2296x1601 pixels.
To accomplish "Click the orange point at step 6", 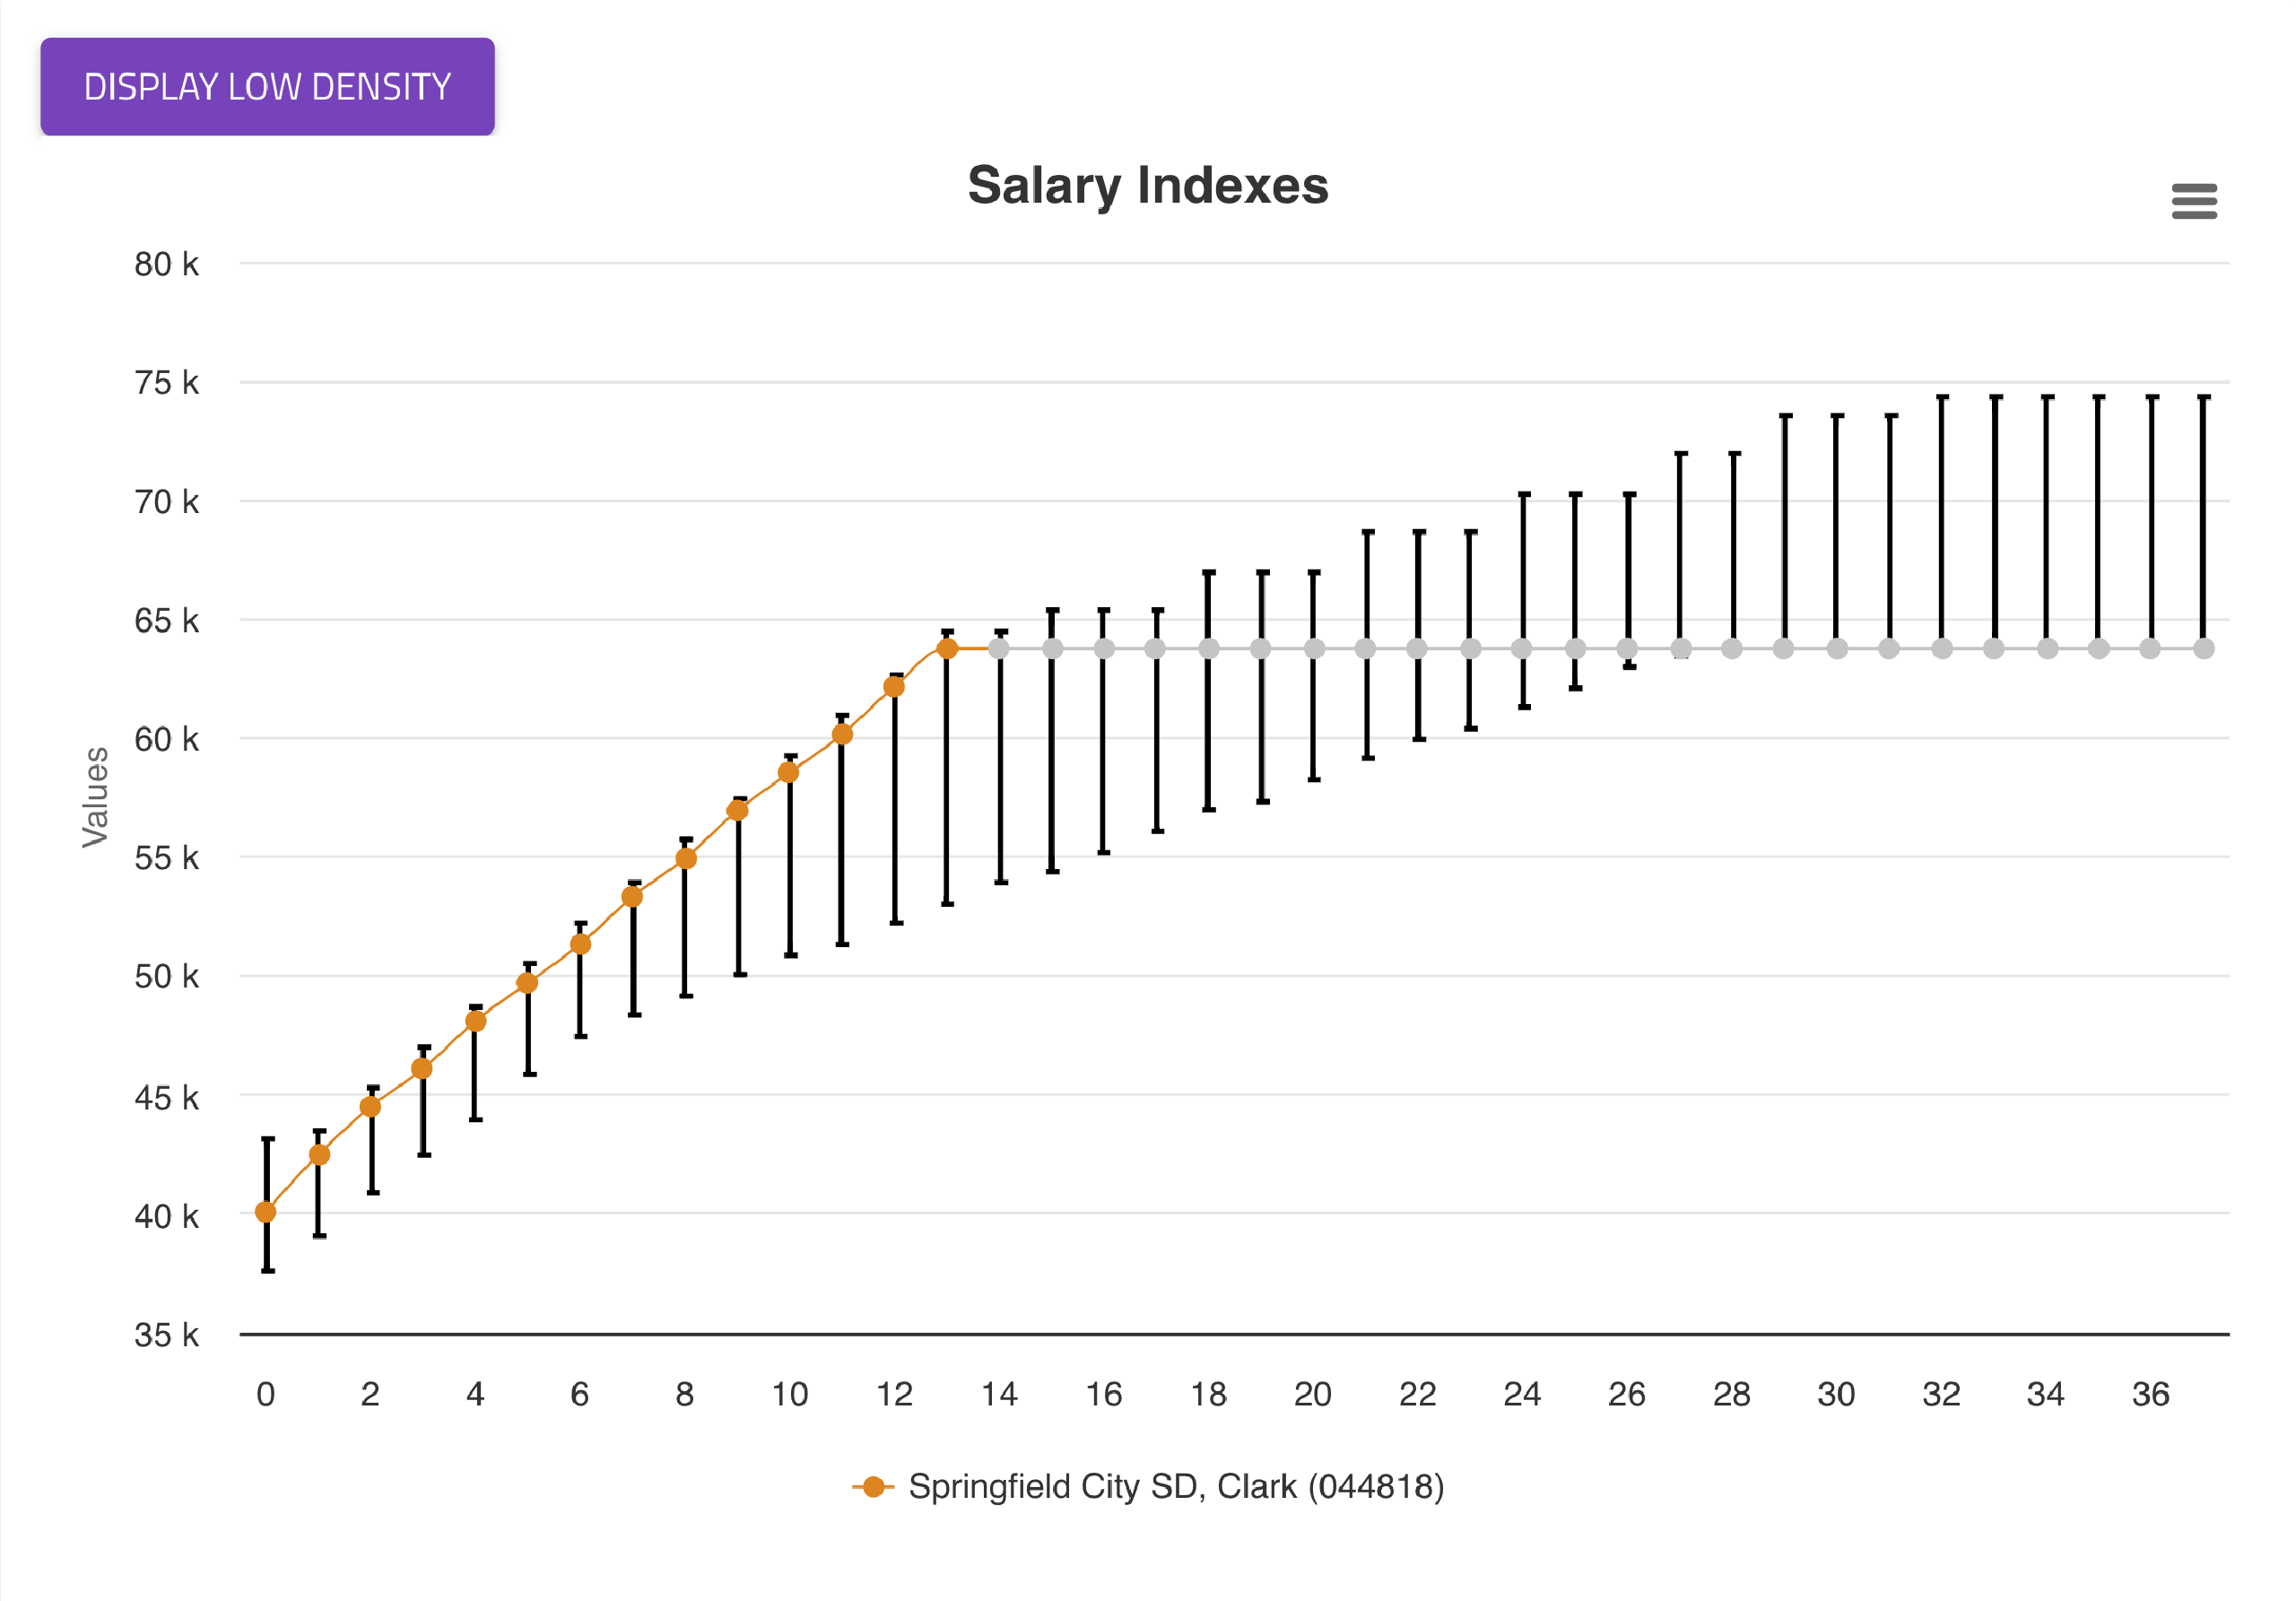I will tap(580, 944).
